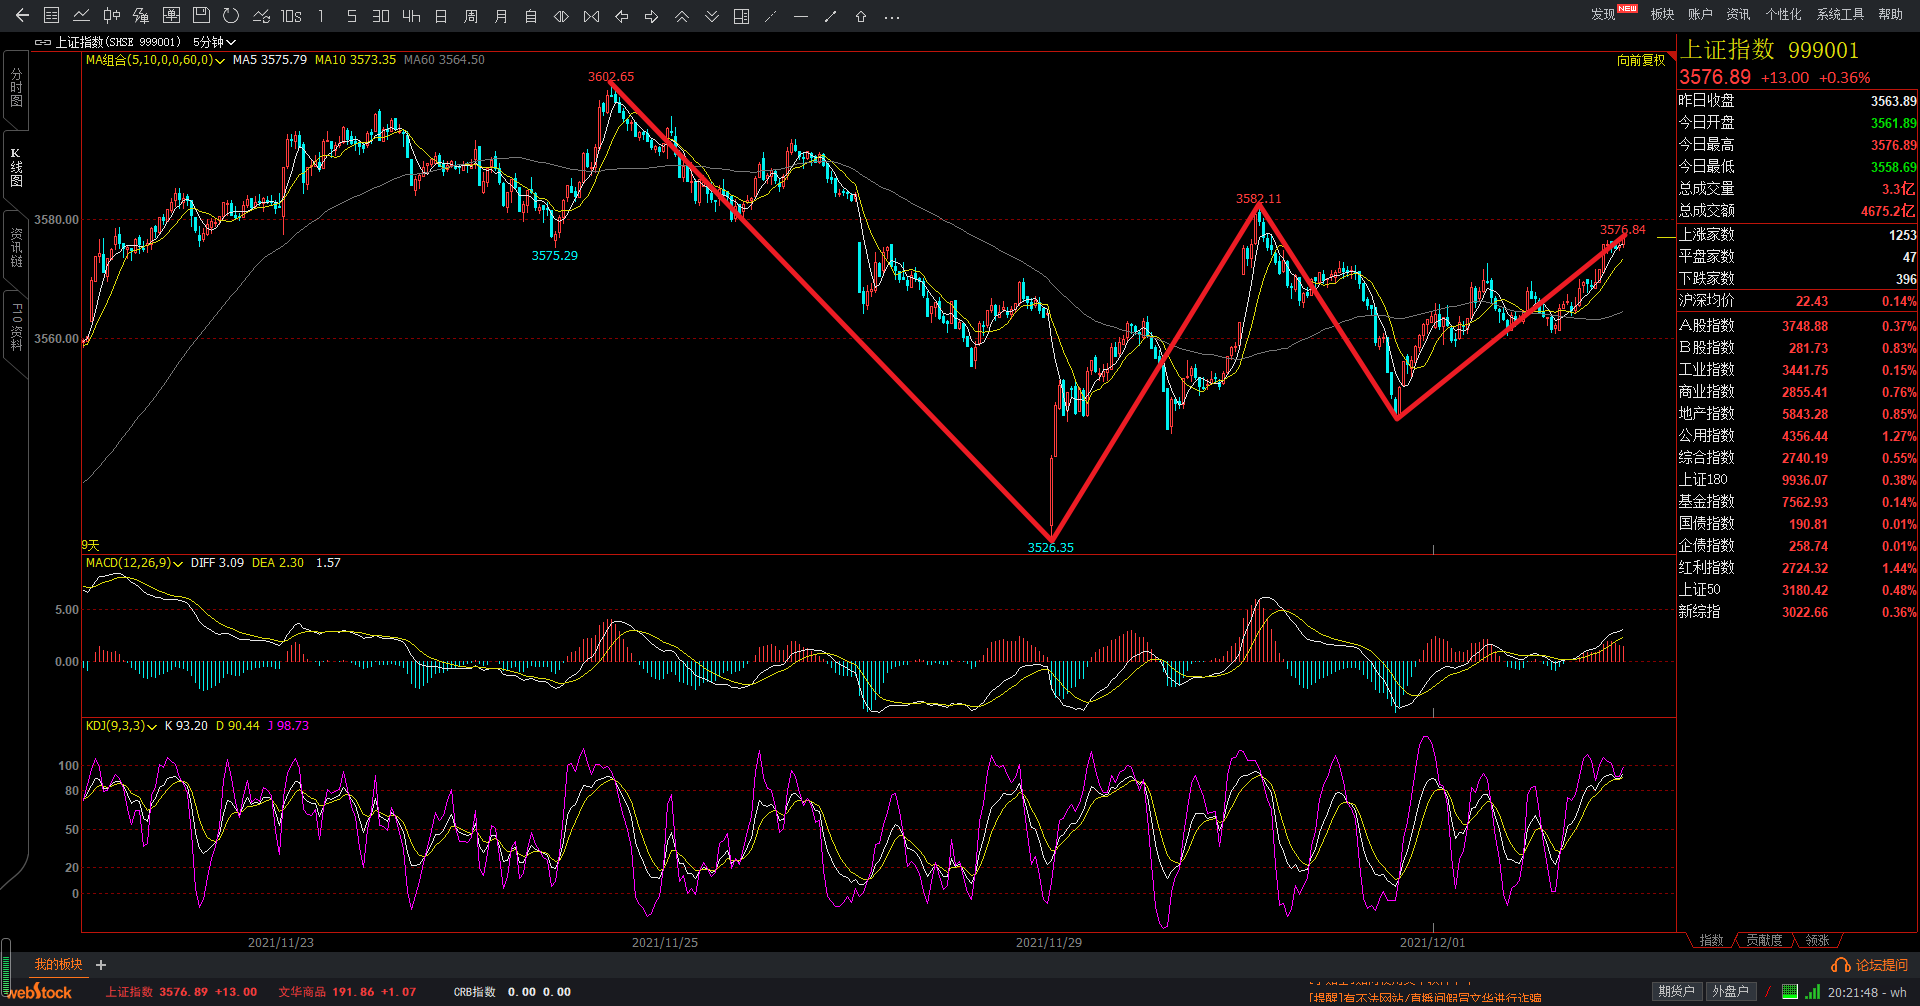
Task: Click the horizontal line drawing tool
Action: pyautogui.click(x=800, y=16)
